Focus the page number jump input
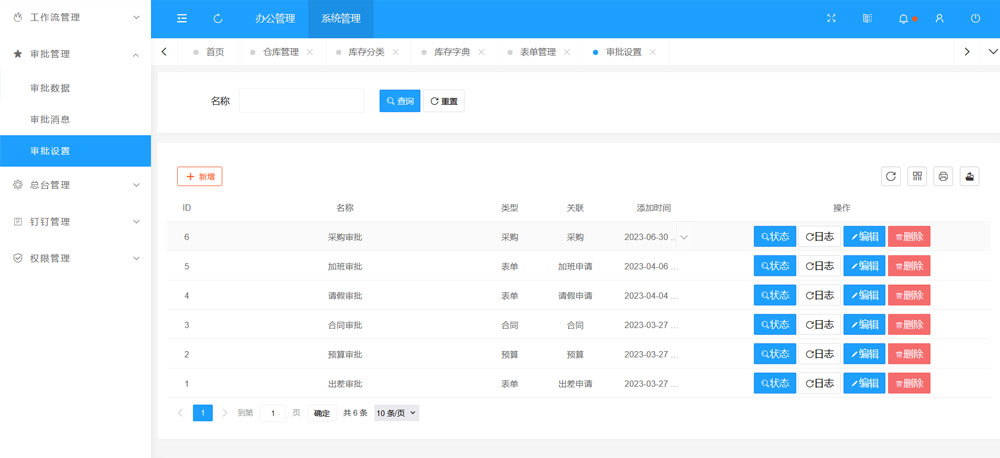Screen dimensions: 1000x458 click(x=273, y=413)
